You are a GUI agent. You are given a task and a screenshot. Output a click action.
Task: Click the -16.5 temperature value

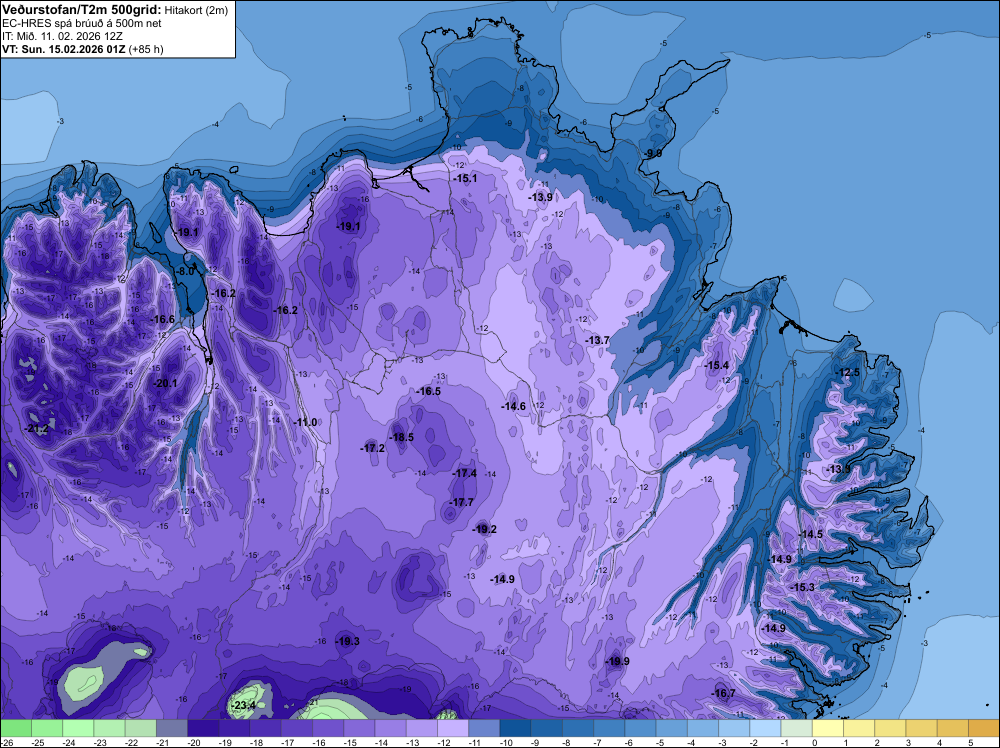click(428, 392)
